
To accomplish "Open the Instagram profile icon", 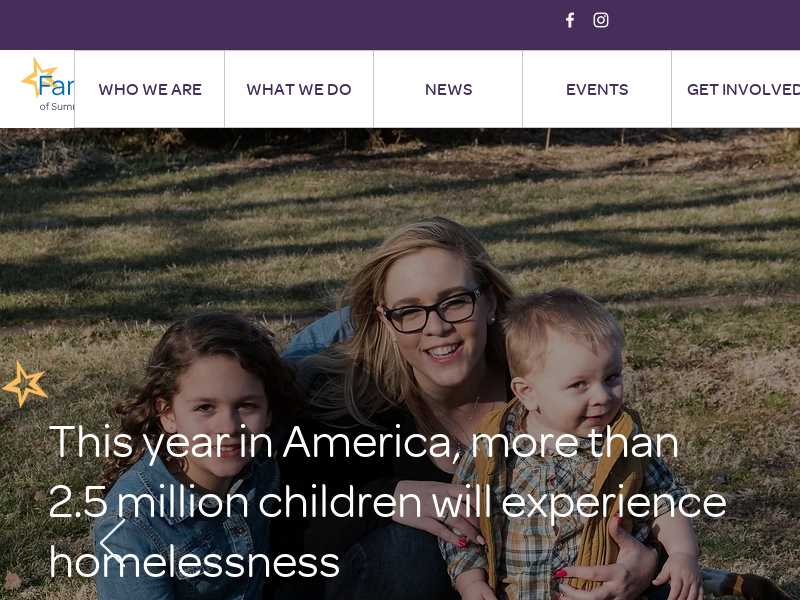I will point(601,20).
